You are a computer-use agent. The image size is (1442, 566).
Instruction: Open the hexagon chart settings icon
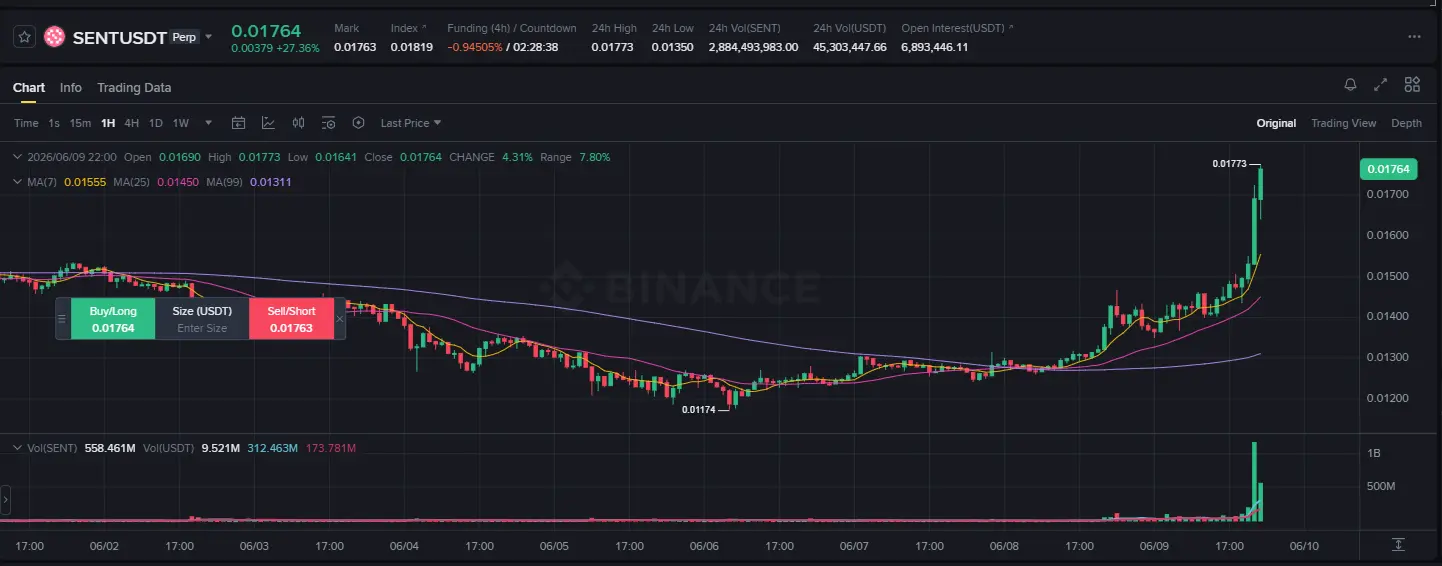(x=358, y=123)
